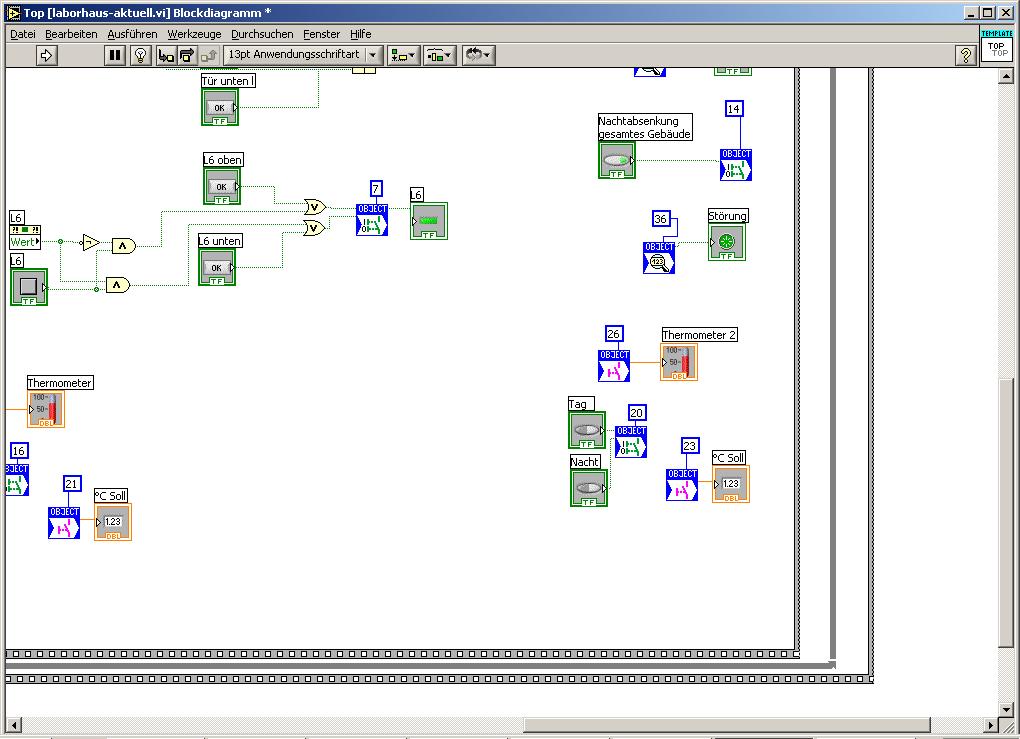Select the °C Soll indicator near constant 23
This screenshot has width=1020, height=739.
pyautogui.click(x=731, y=484)
